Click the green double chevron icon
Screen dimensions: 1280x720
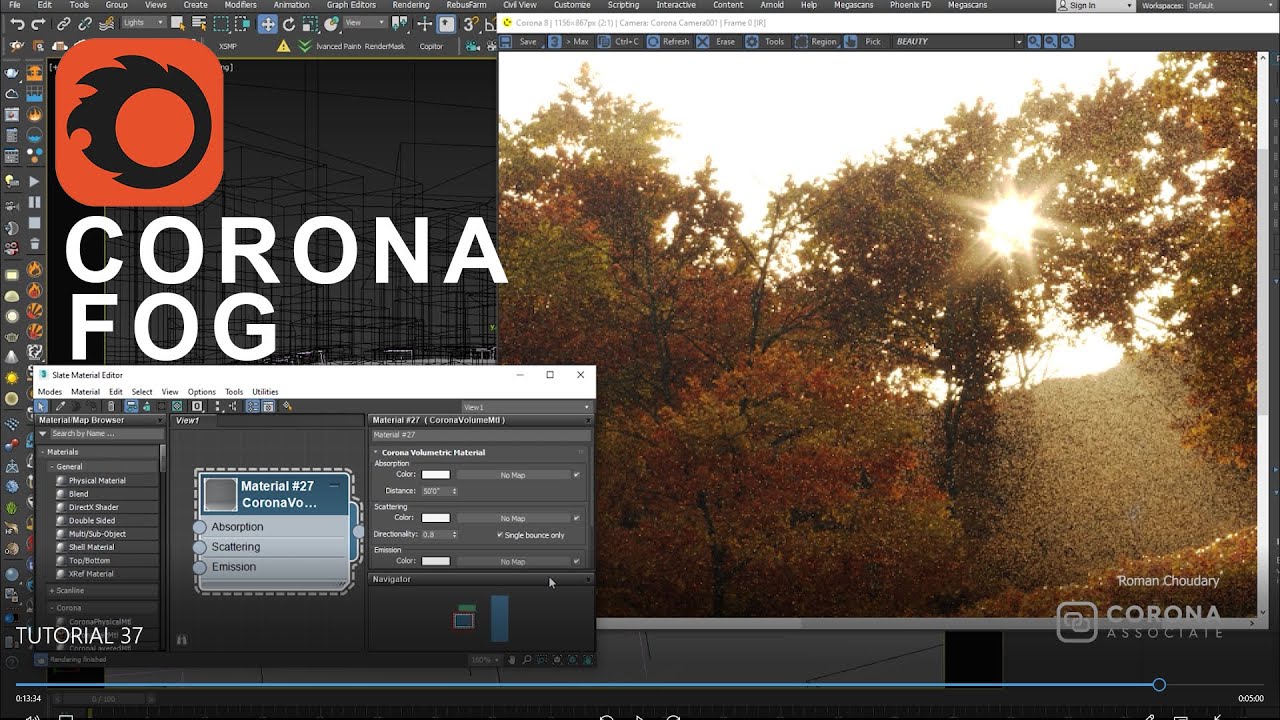tap(304, 46)
